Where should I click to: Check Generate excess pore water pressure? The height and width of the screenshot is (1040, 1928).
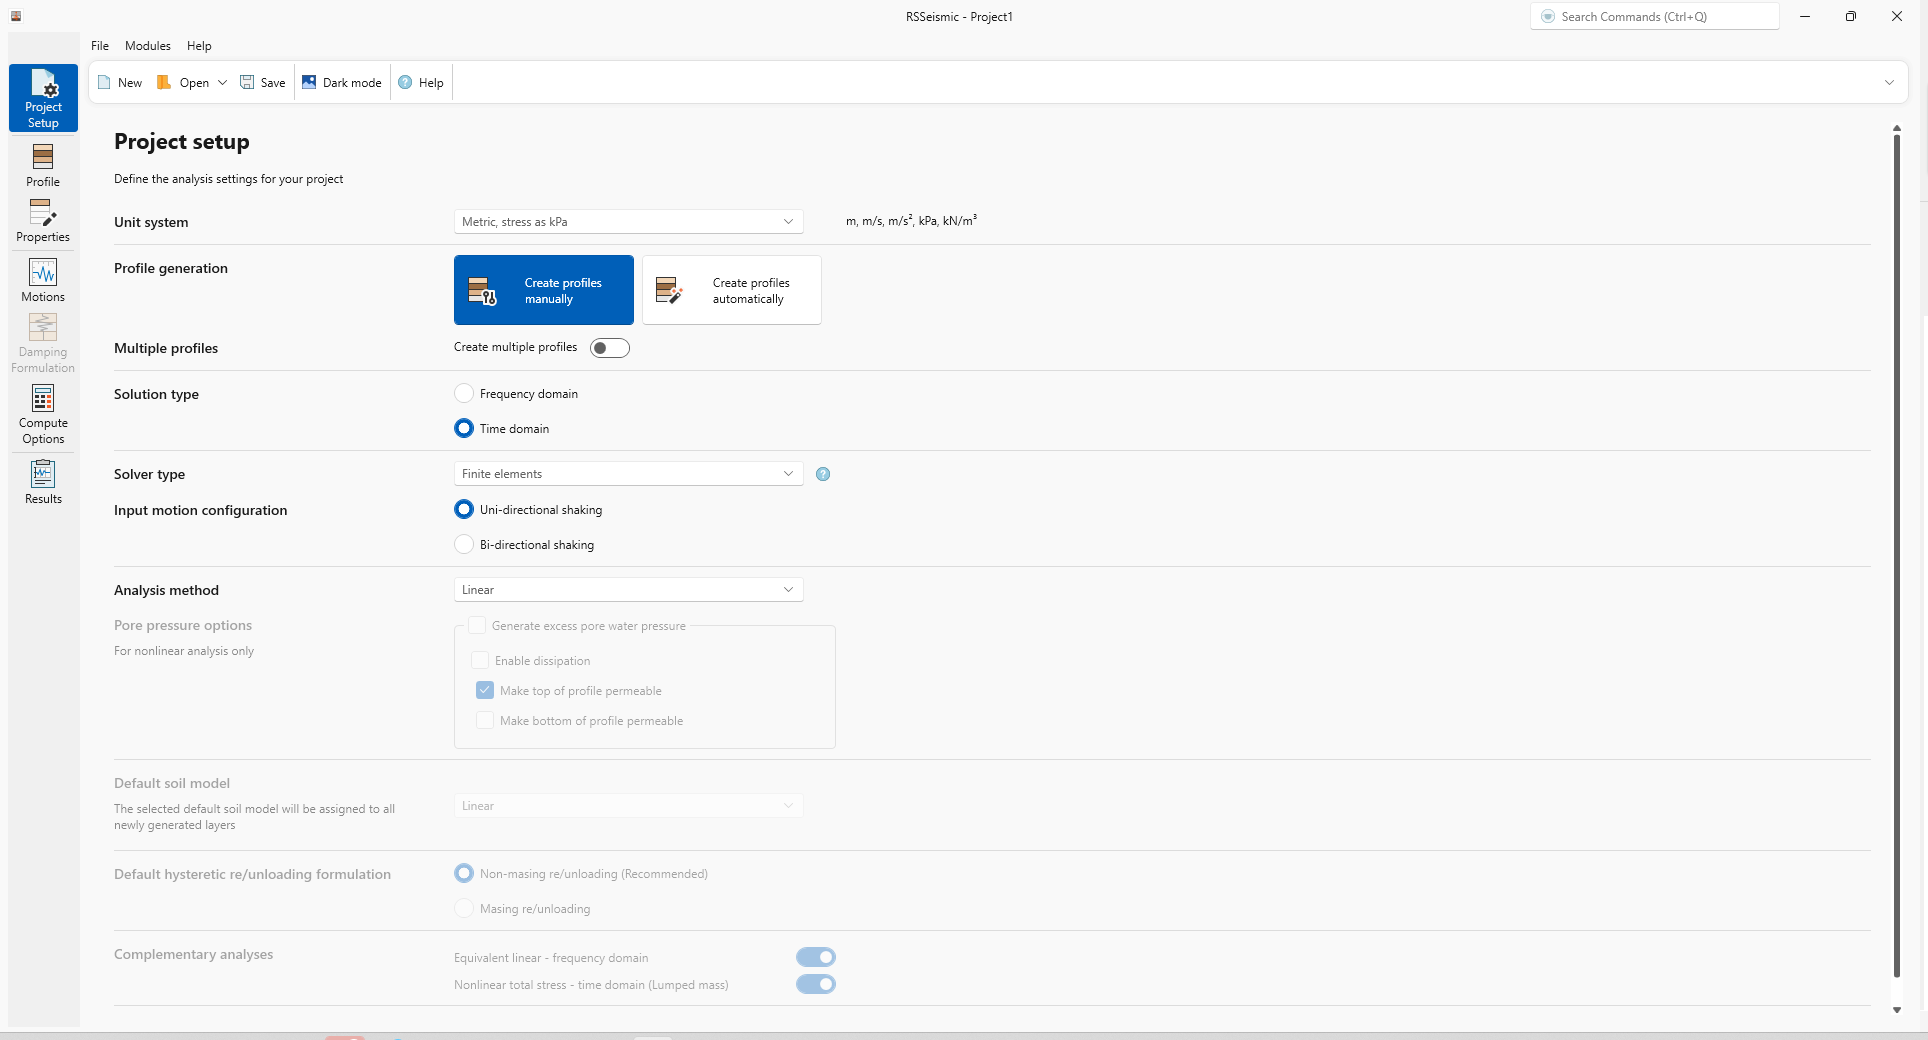click(477, 625)
